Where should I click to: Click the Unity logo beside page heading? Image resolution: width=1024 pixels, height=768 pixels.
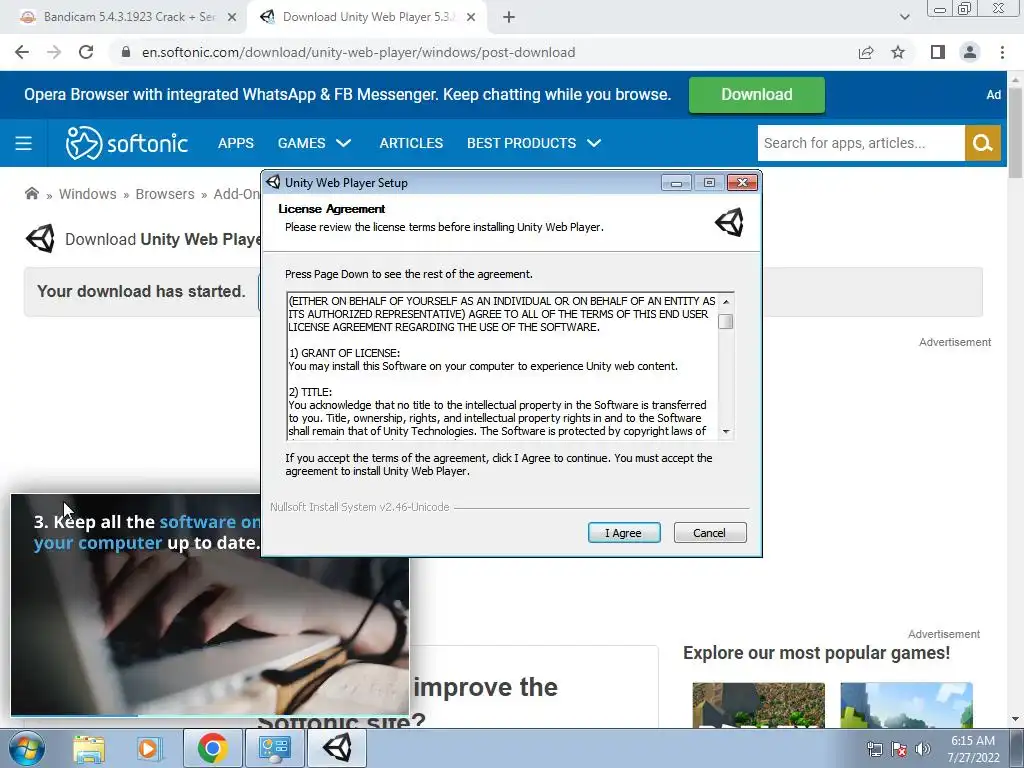click(40, 239)
